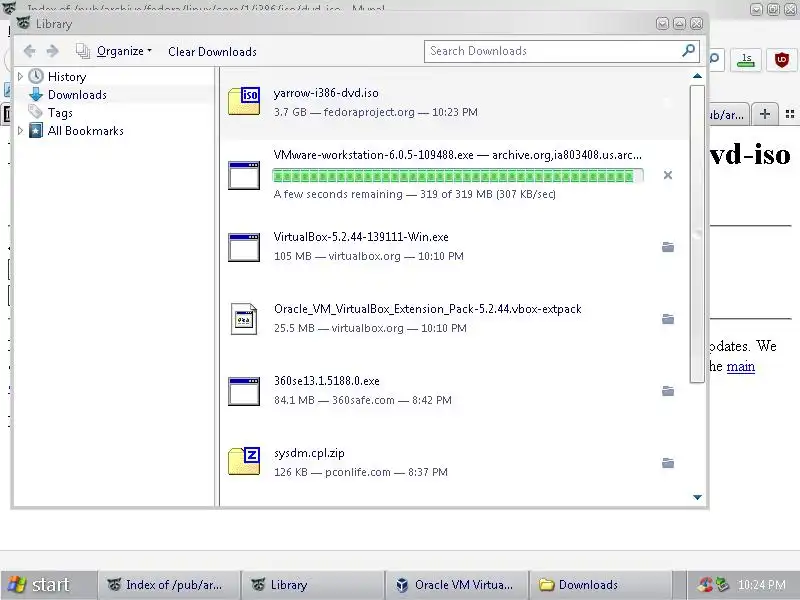The height and width of the screenshot is (600, 800).
Task: Select Oracle_VM_VirtualBox_Extension_Pack entry
Action: 455,318
